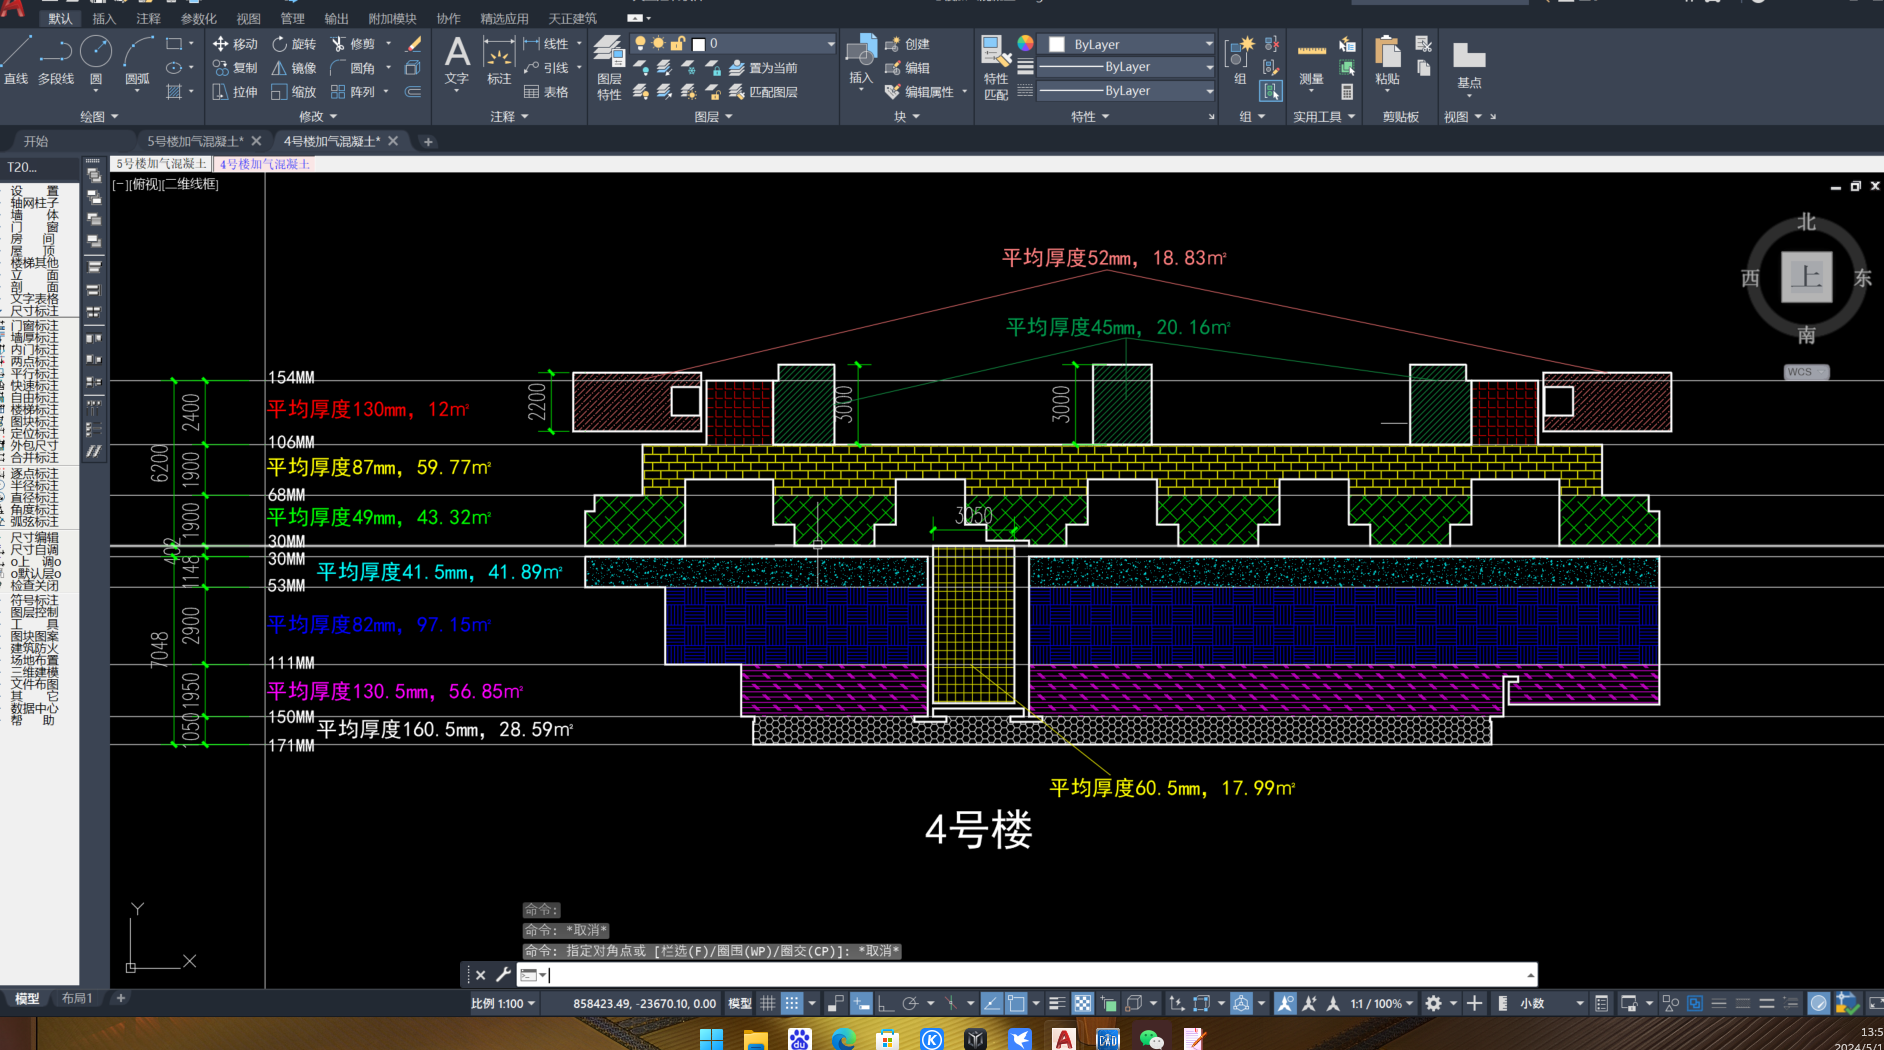Click the 镜像 mirror tool

click(294, 68)
